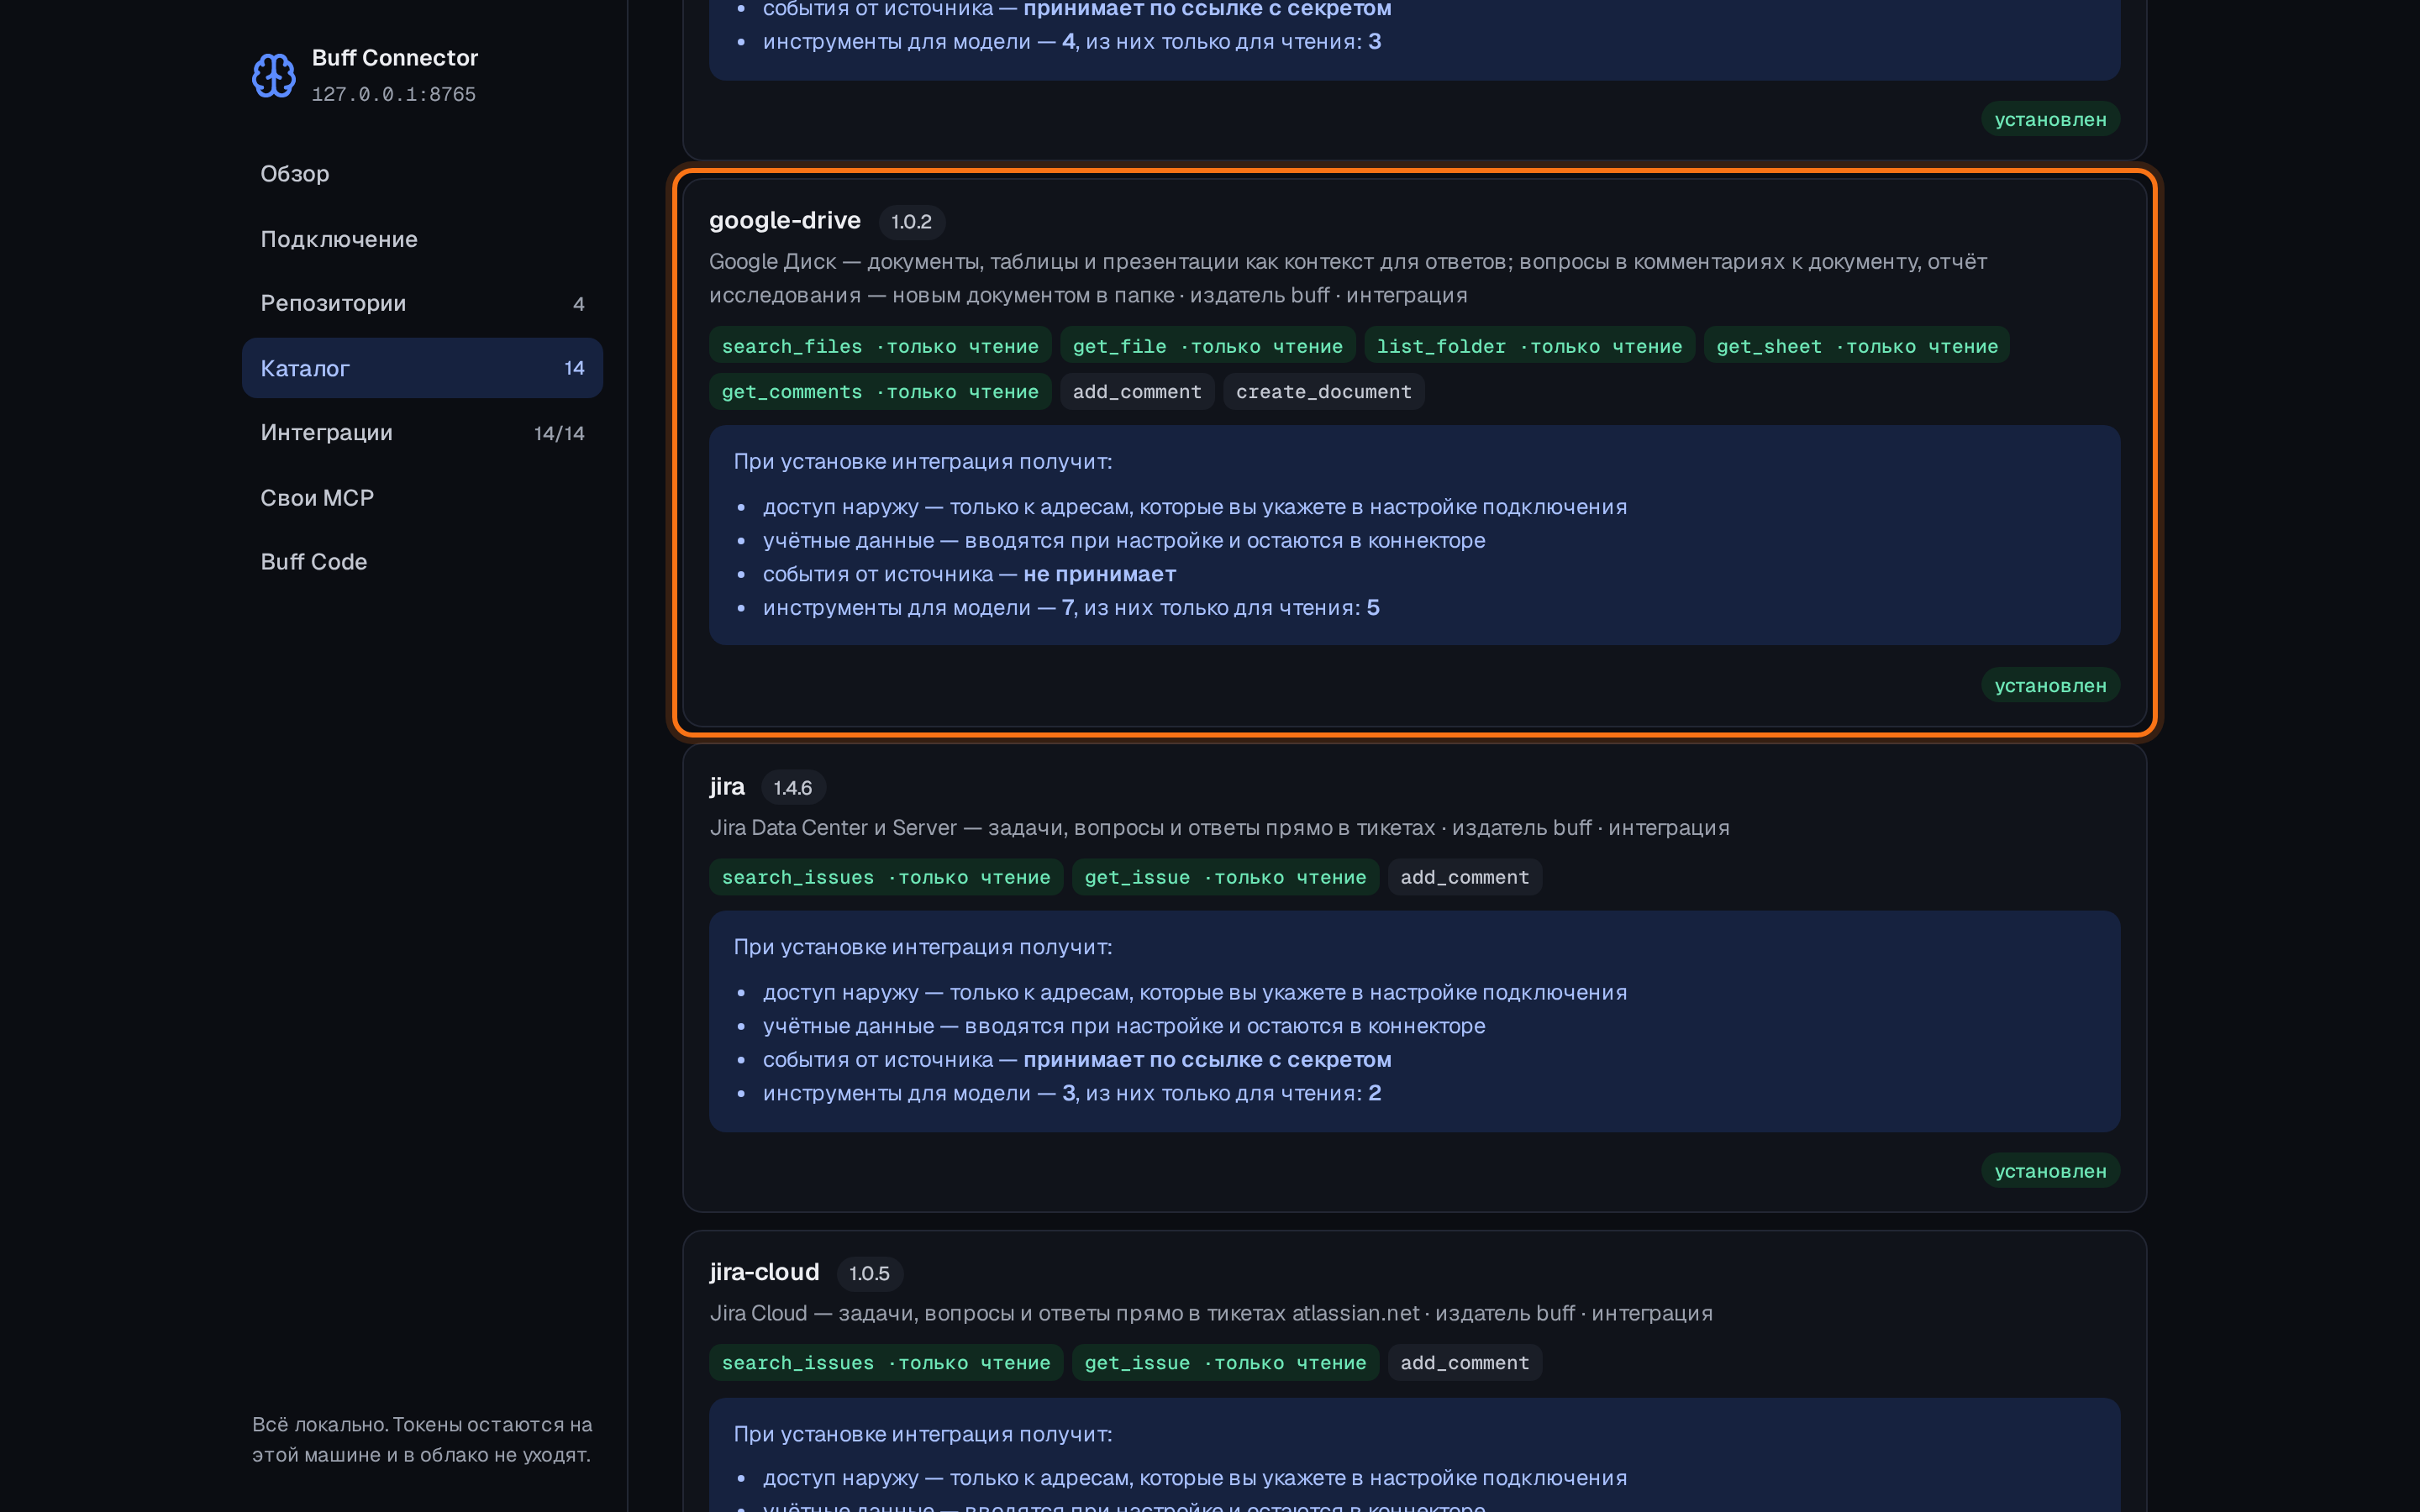Click the Каталог count badge 14
The width and height of the screenshot is (2420, 1512).
574,368
